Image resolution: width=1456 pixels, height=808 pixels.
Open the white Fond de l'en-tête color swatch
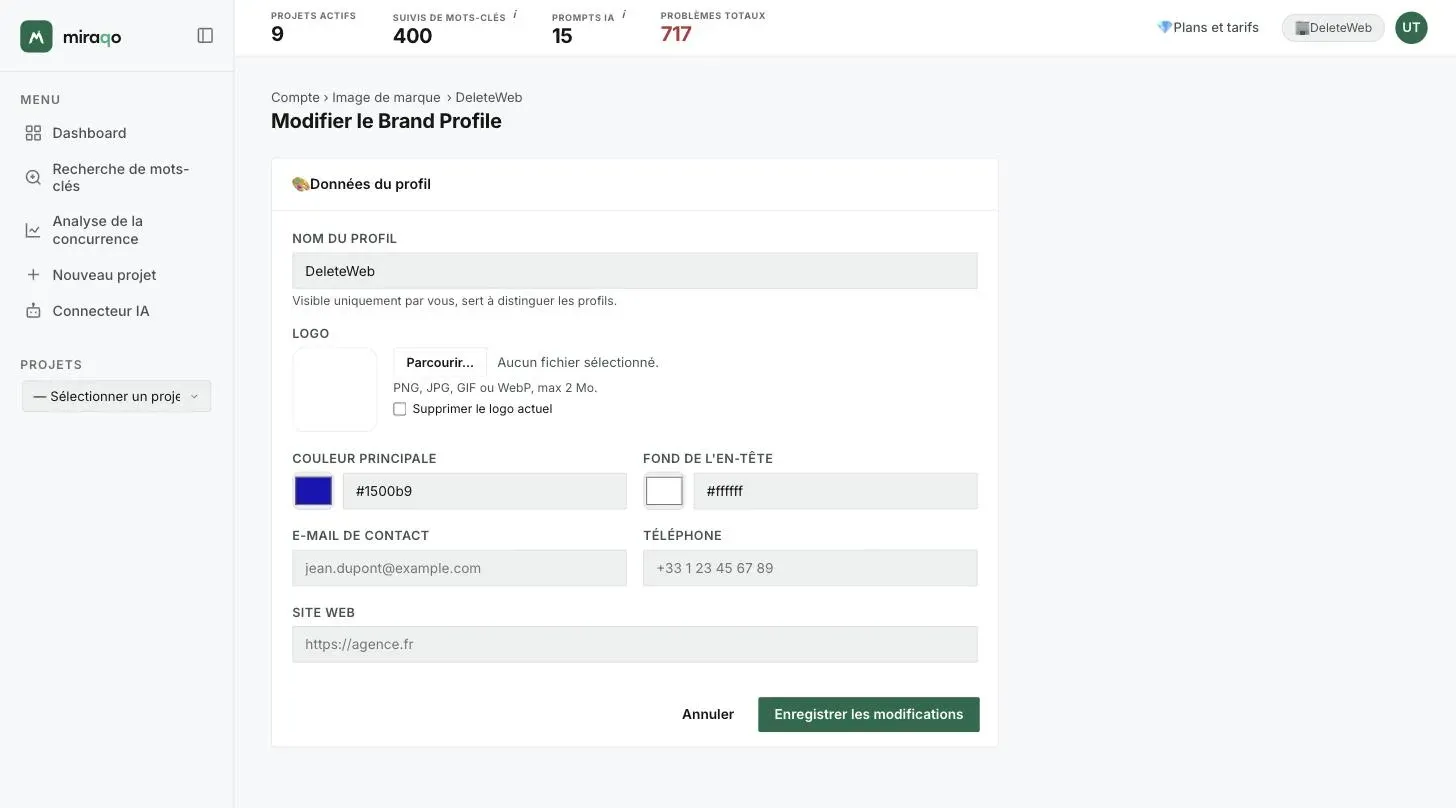point(664,491)
